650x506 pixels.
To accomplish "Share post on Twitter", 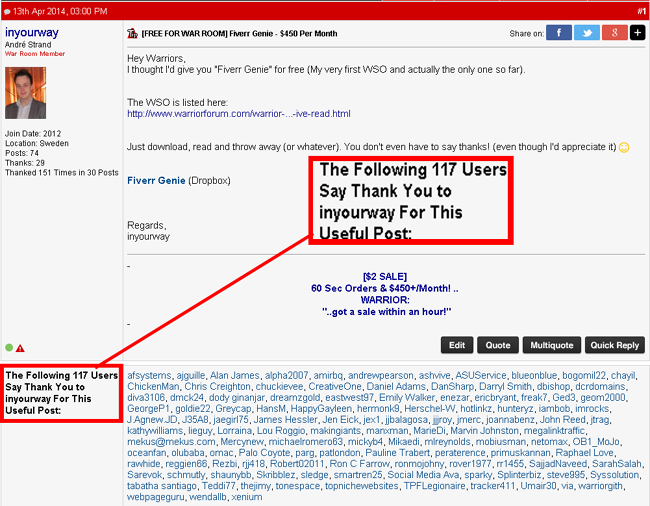I will coord(587,33).
